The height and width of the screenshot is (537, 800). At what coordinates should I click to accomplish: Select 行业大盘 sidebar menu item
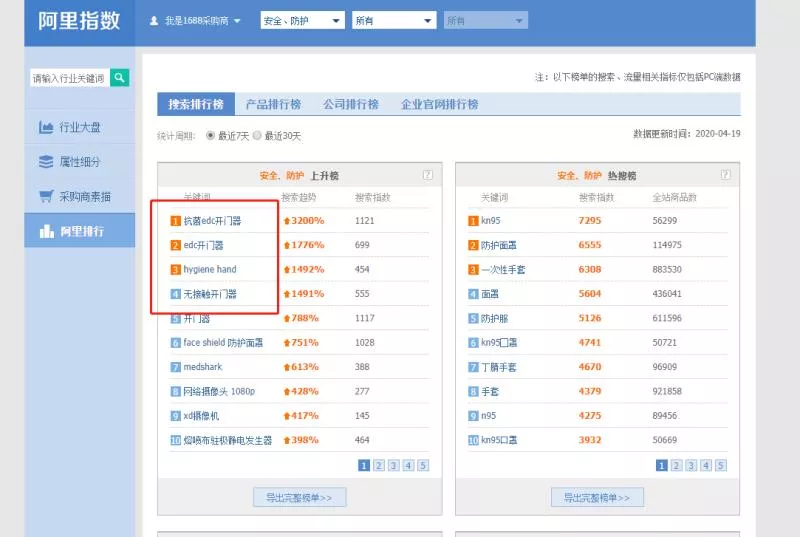click(x=80, y=127)
